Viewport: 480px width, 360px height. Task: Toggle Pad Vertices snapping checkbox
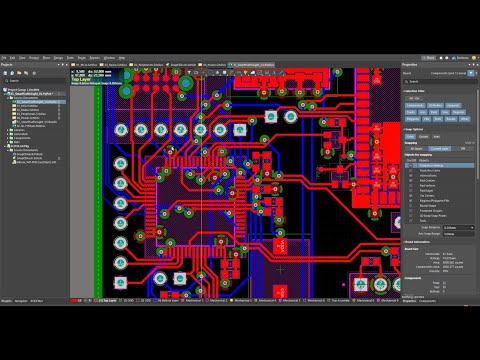pyautogui.click(x=411, y=185)
